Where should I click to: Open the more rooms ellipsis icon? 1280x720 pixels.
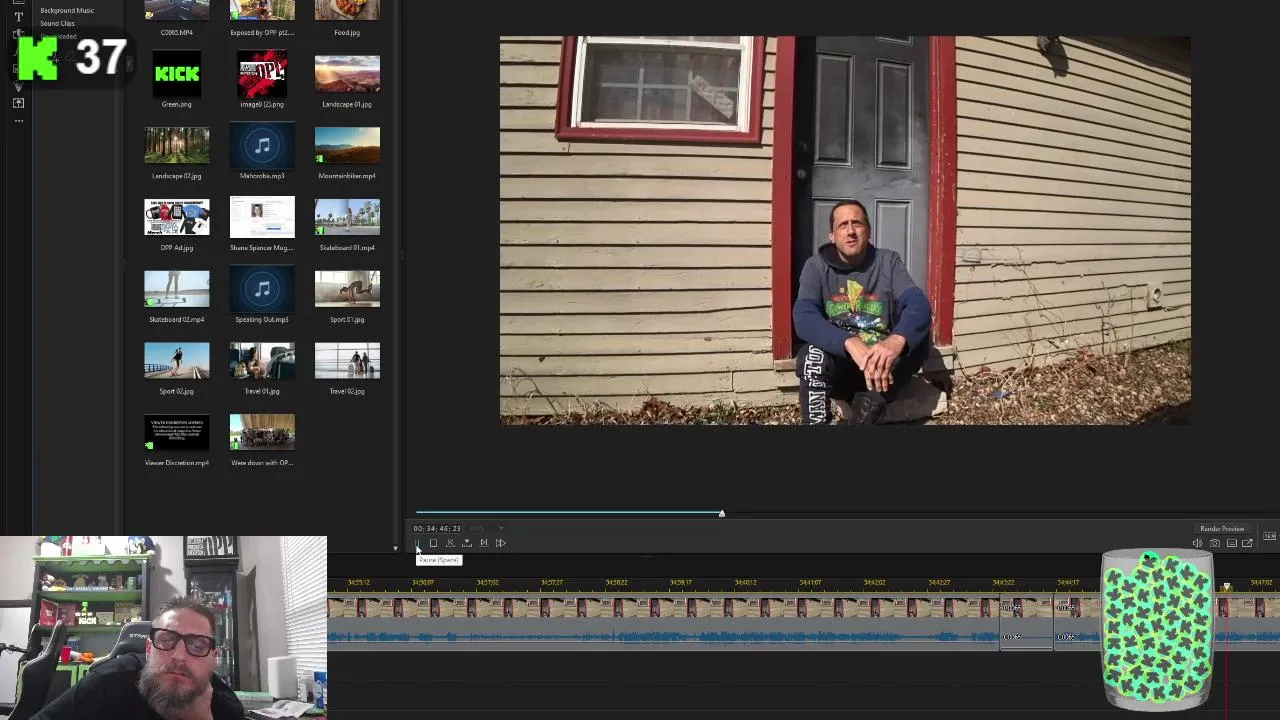point(18,121)
